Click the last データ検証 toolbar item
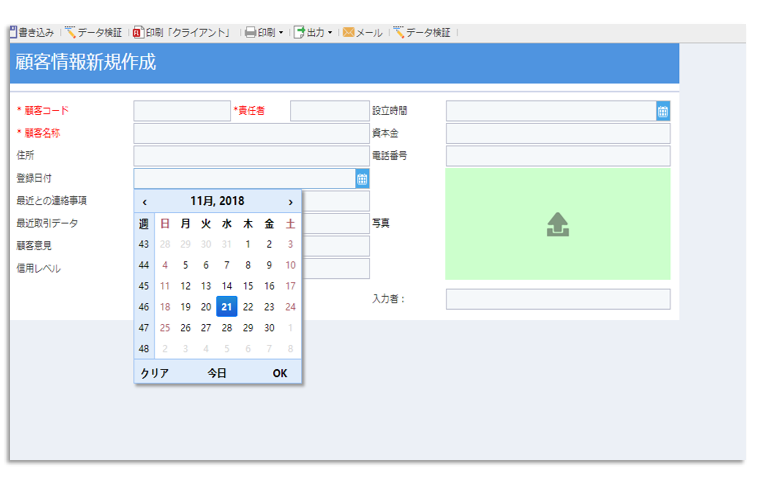Screen dimensions: 760x477 click(421, 32)
